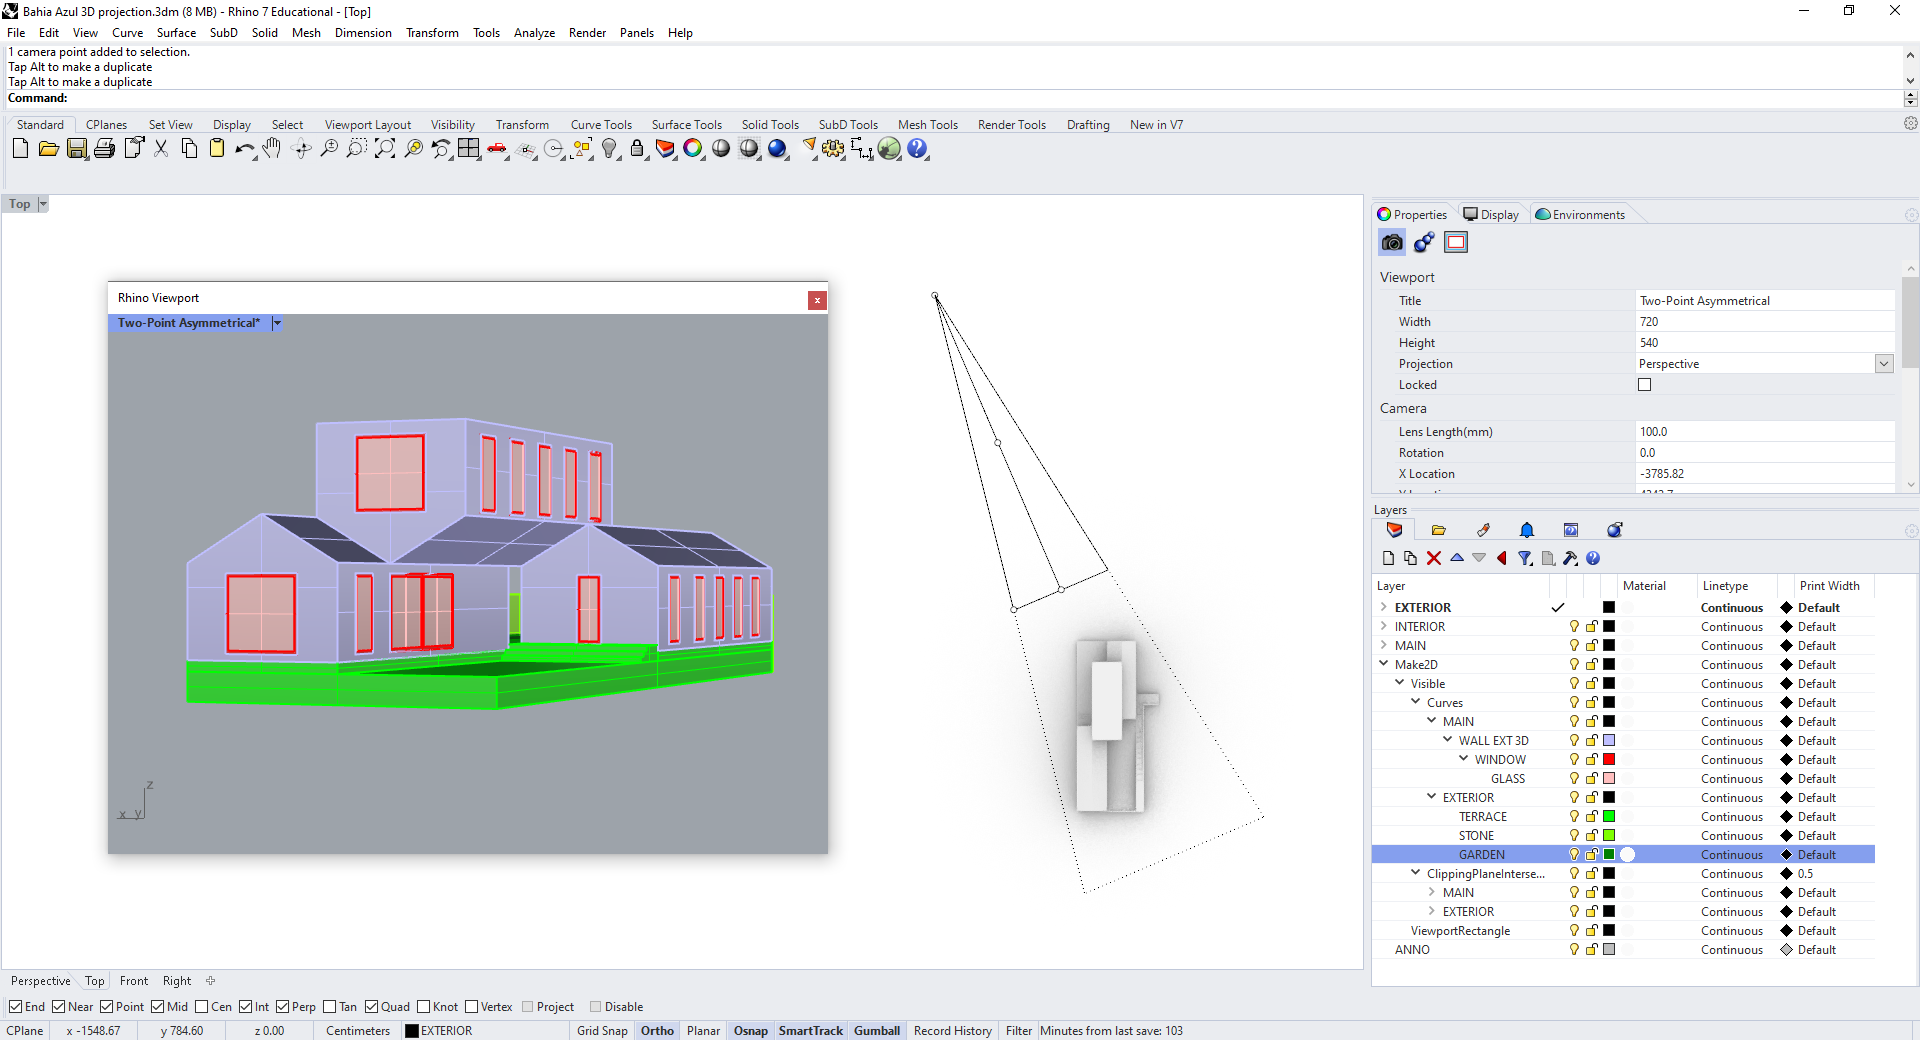
Task: Click the Zoom Extents toolbar icon
Action: (385, 149)
